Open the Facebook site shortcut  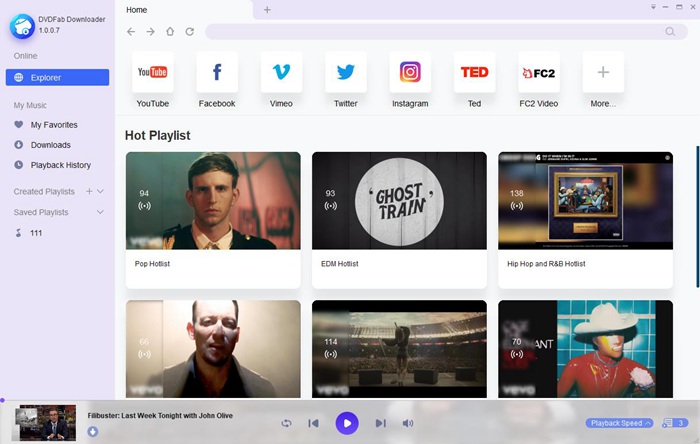[217, 72]
